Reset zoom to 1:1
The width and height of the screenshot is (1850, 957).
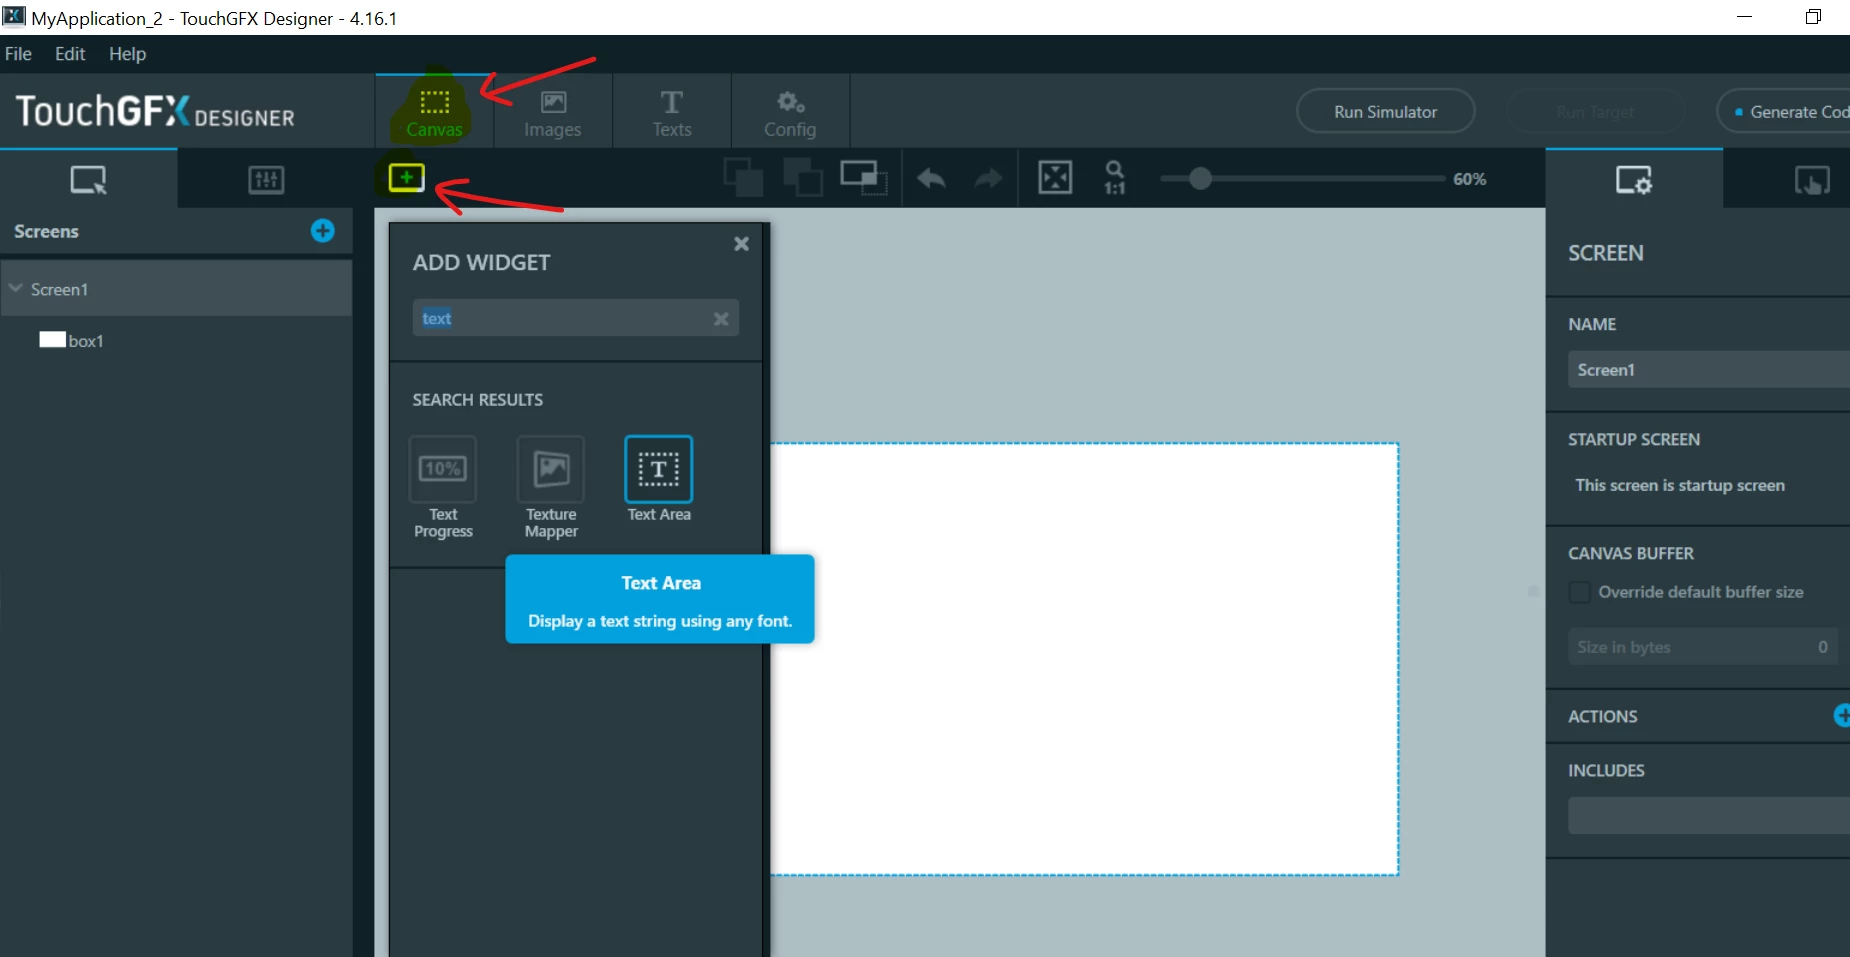click(1114, 178)
